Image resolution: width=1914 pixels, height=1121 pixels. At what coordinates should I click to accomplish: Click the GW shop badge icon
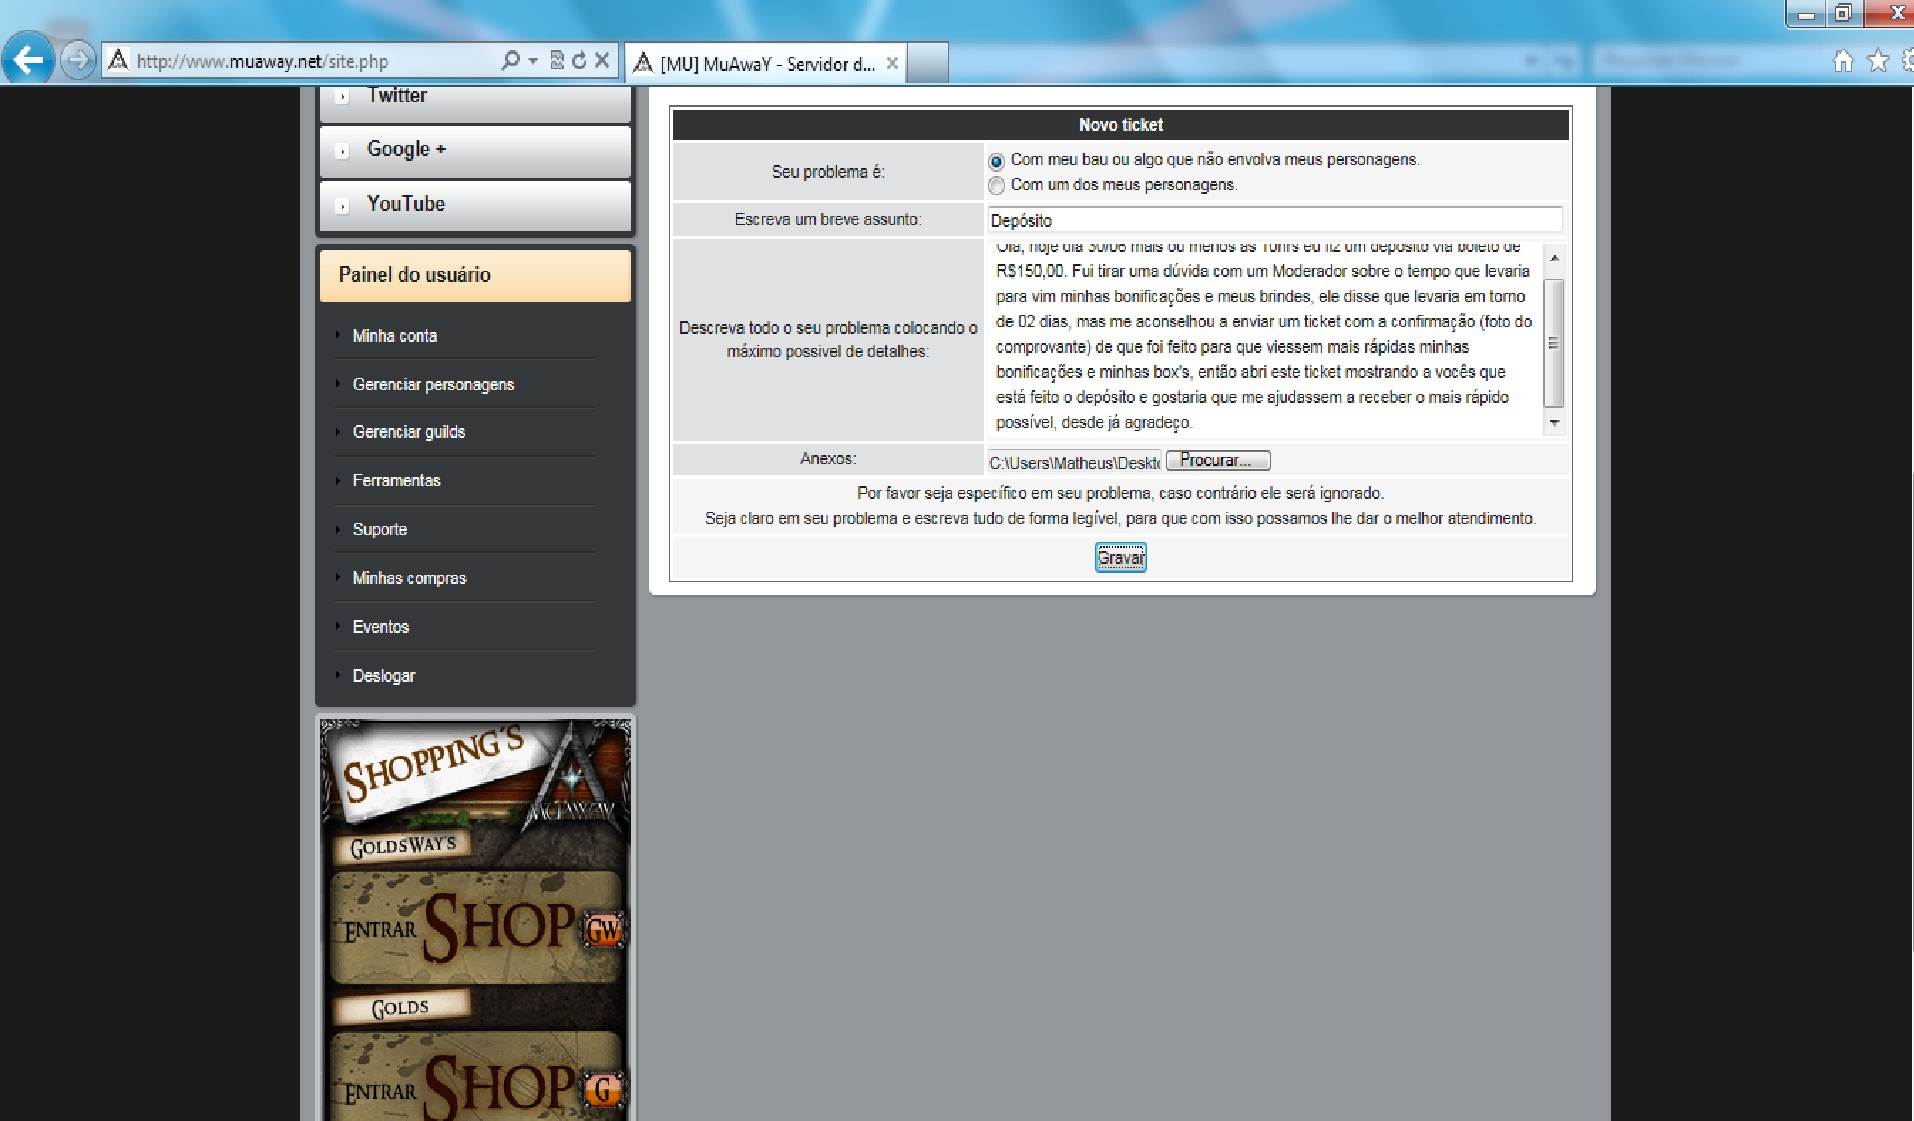point(604,931)
